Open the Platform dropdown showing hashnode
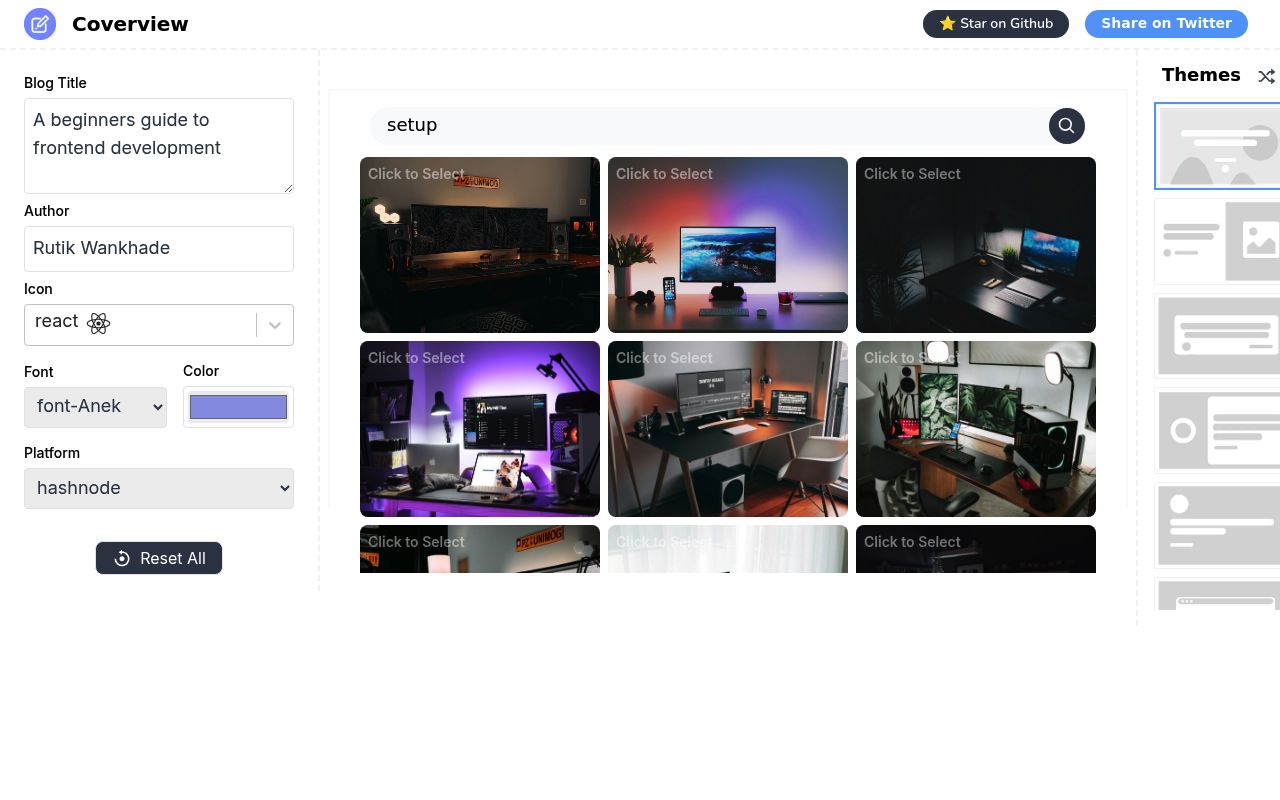 click(x=159, y=488)
